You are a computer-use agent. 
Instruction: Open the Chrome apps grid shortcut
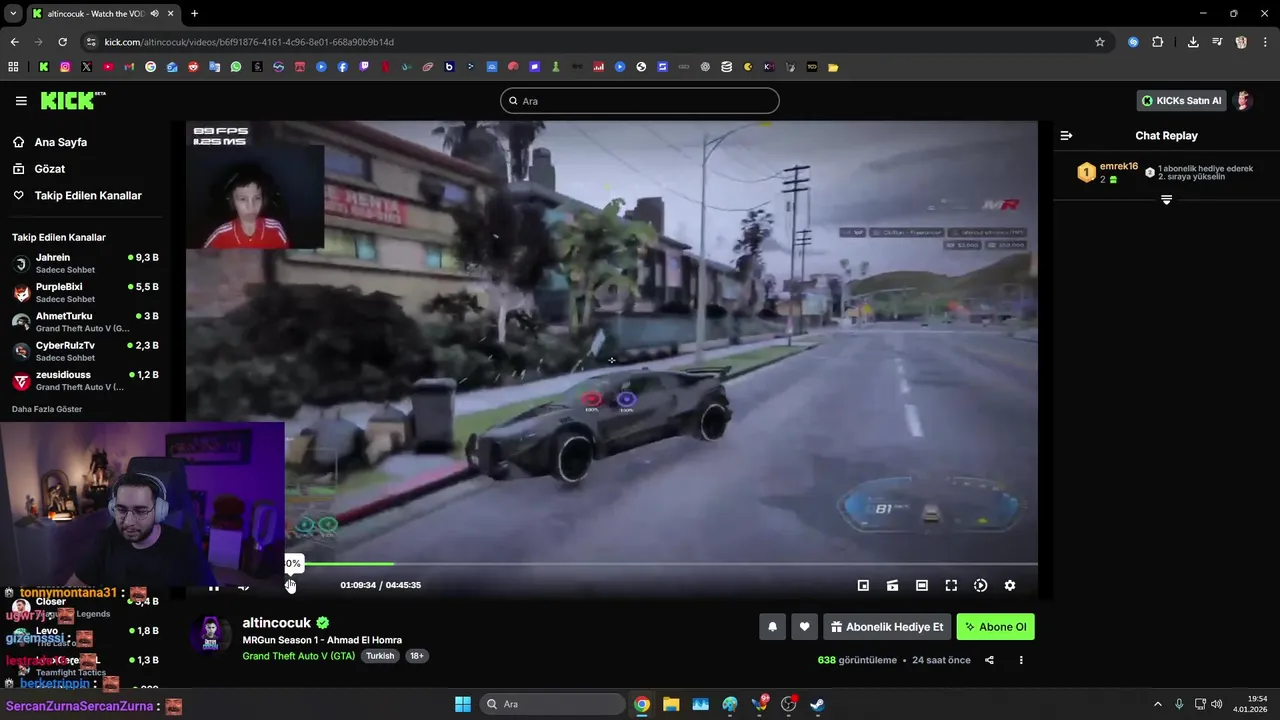[x=13, y=67]
